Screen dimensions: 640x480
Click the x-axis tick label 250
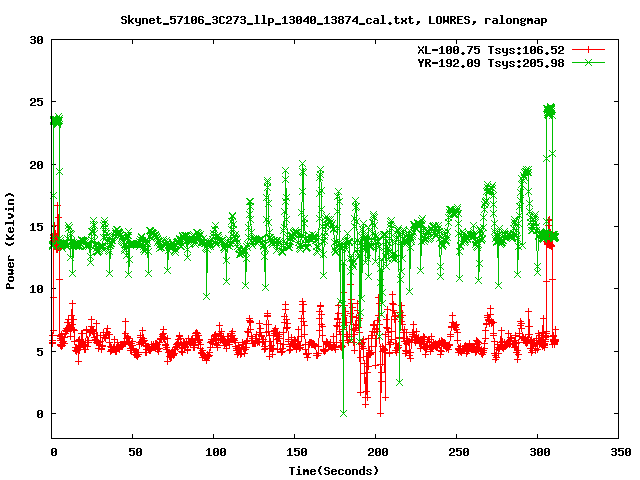pos(458,452)
